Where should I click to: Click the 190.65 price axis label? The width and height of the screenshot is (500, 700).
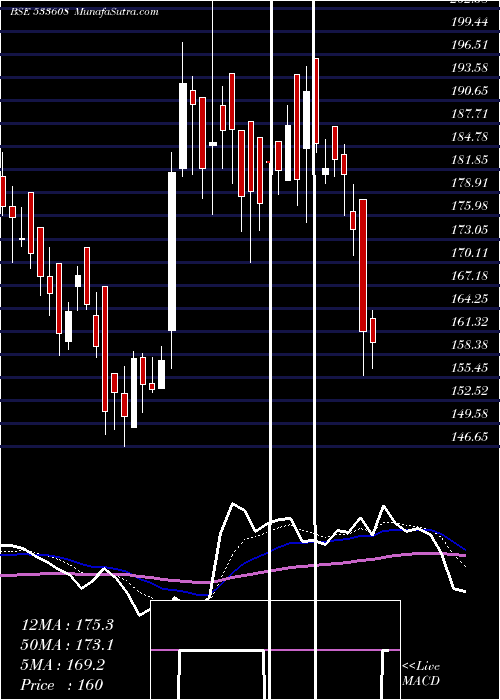pos(469,91)
